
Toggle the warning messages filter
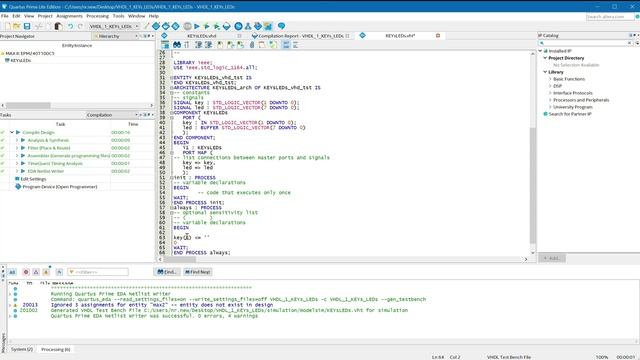46,272
